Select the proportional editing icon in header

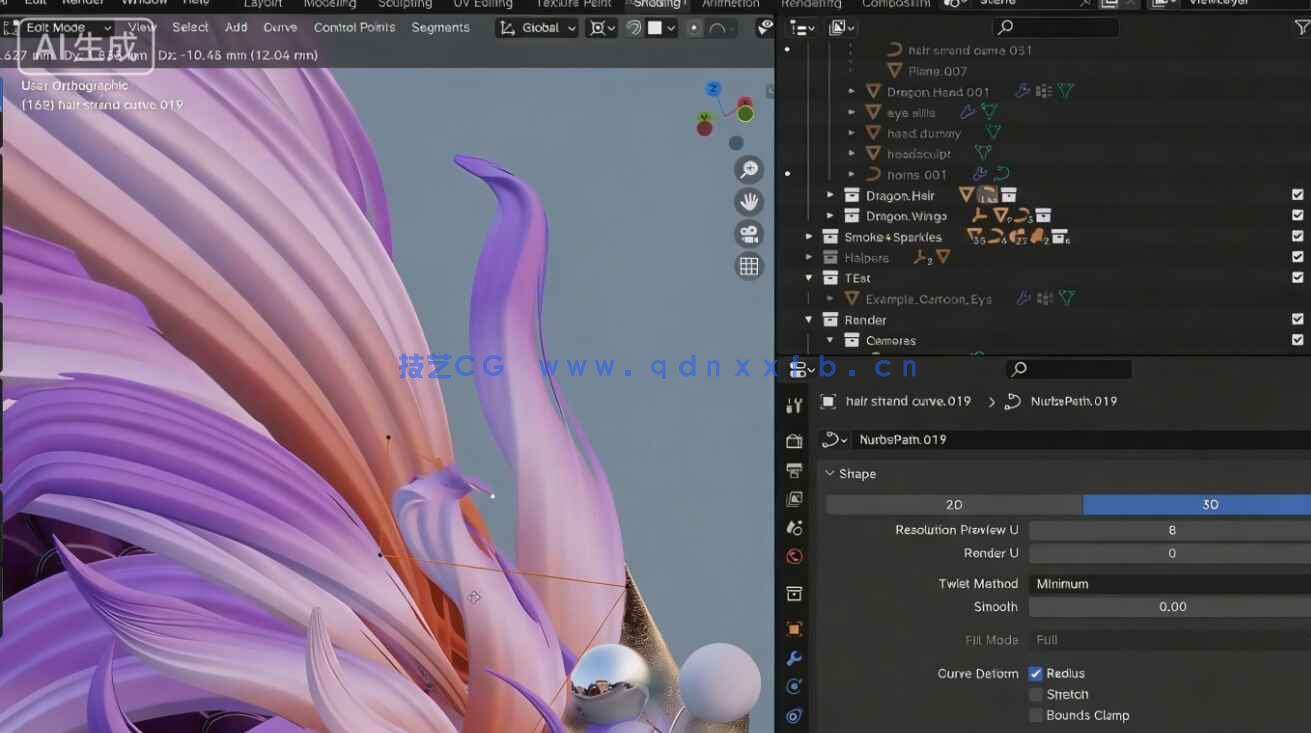pyautogui.click(x=694, y=27)
